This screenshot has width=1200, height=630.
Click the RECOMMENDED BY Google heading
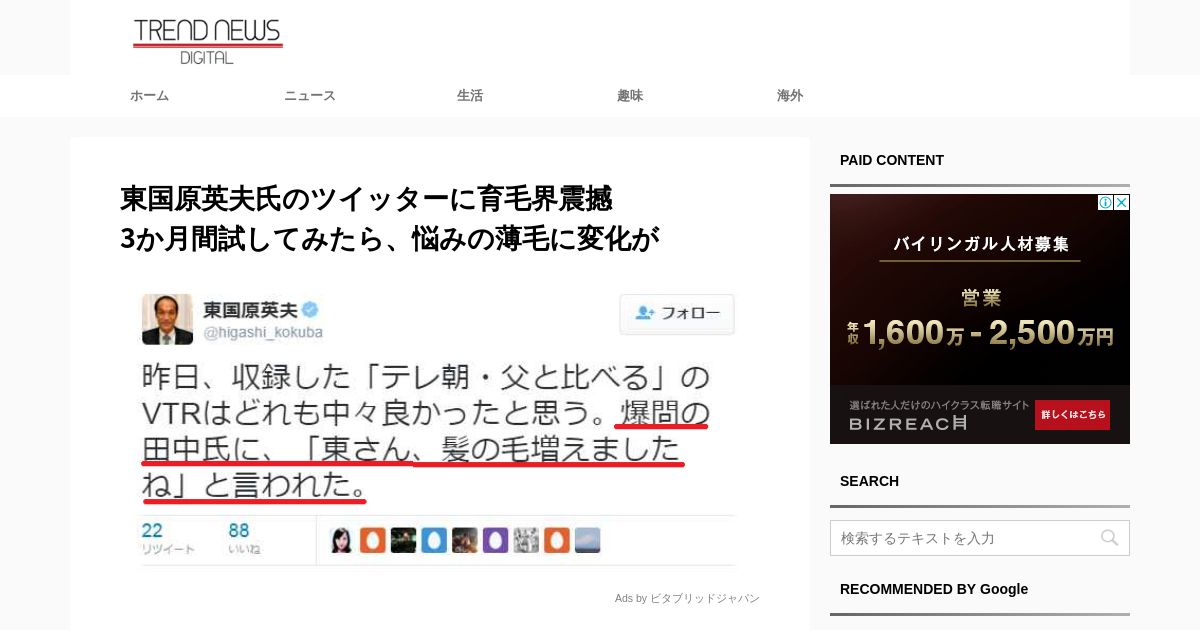click(934, 589)
